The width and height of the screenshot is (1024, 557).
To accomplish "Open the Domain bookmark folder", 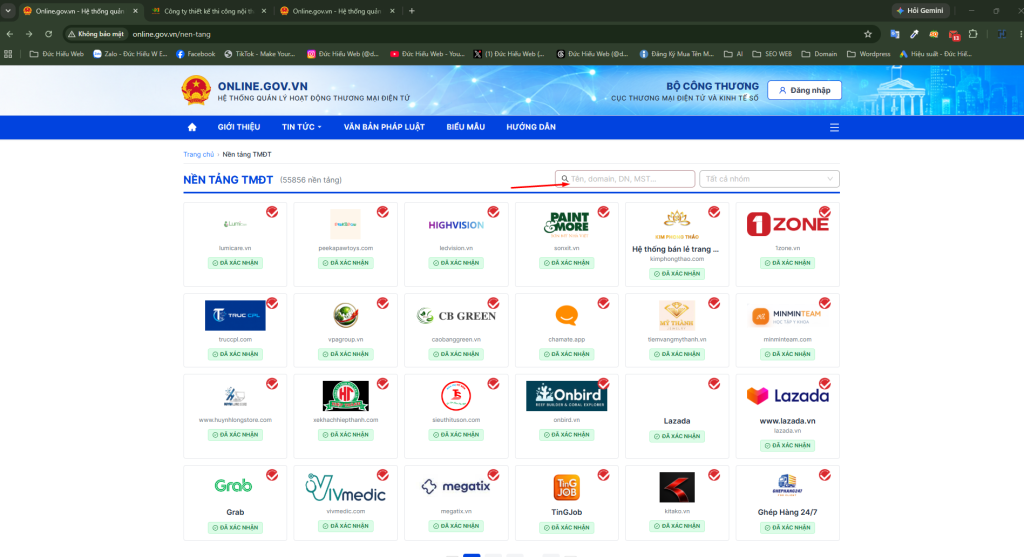I will click(819, 54).
